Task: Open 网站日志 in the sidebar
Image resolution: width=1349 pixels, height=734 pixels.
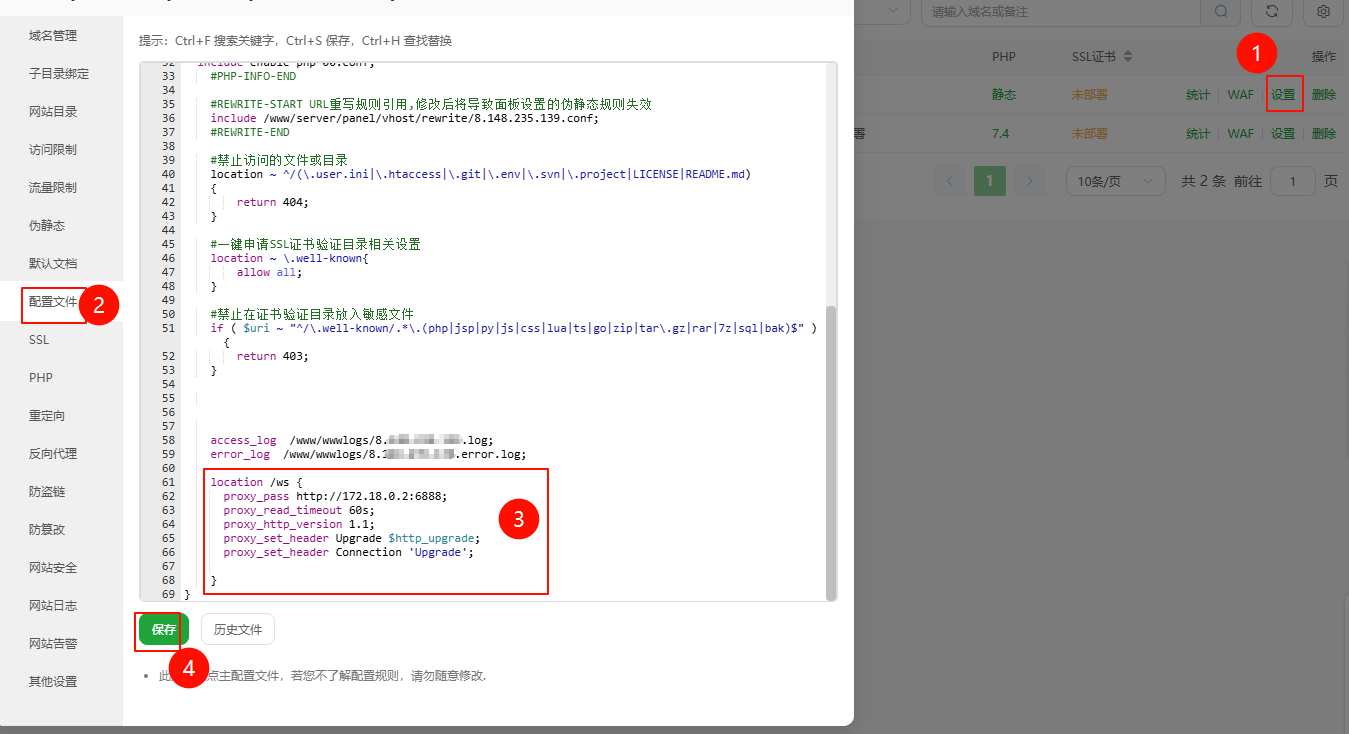Action: tap(53, 606)
